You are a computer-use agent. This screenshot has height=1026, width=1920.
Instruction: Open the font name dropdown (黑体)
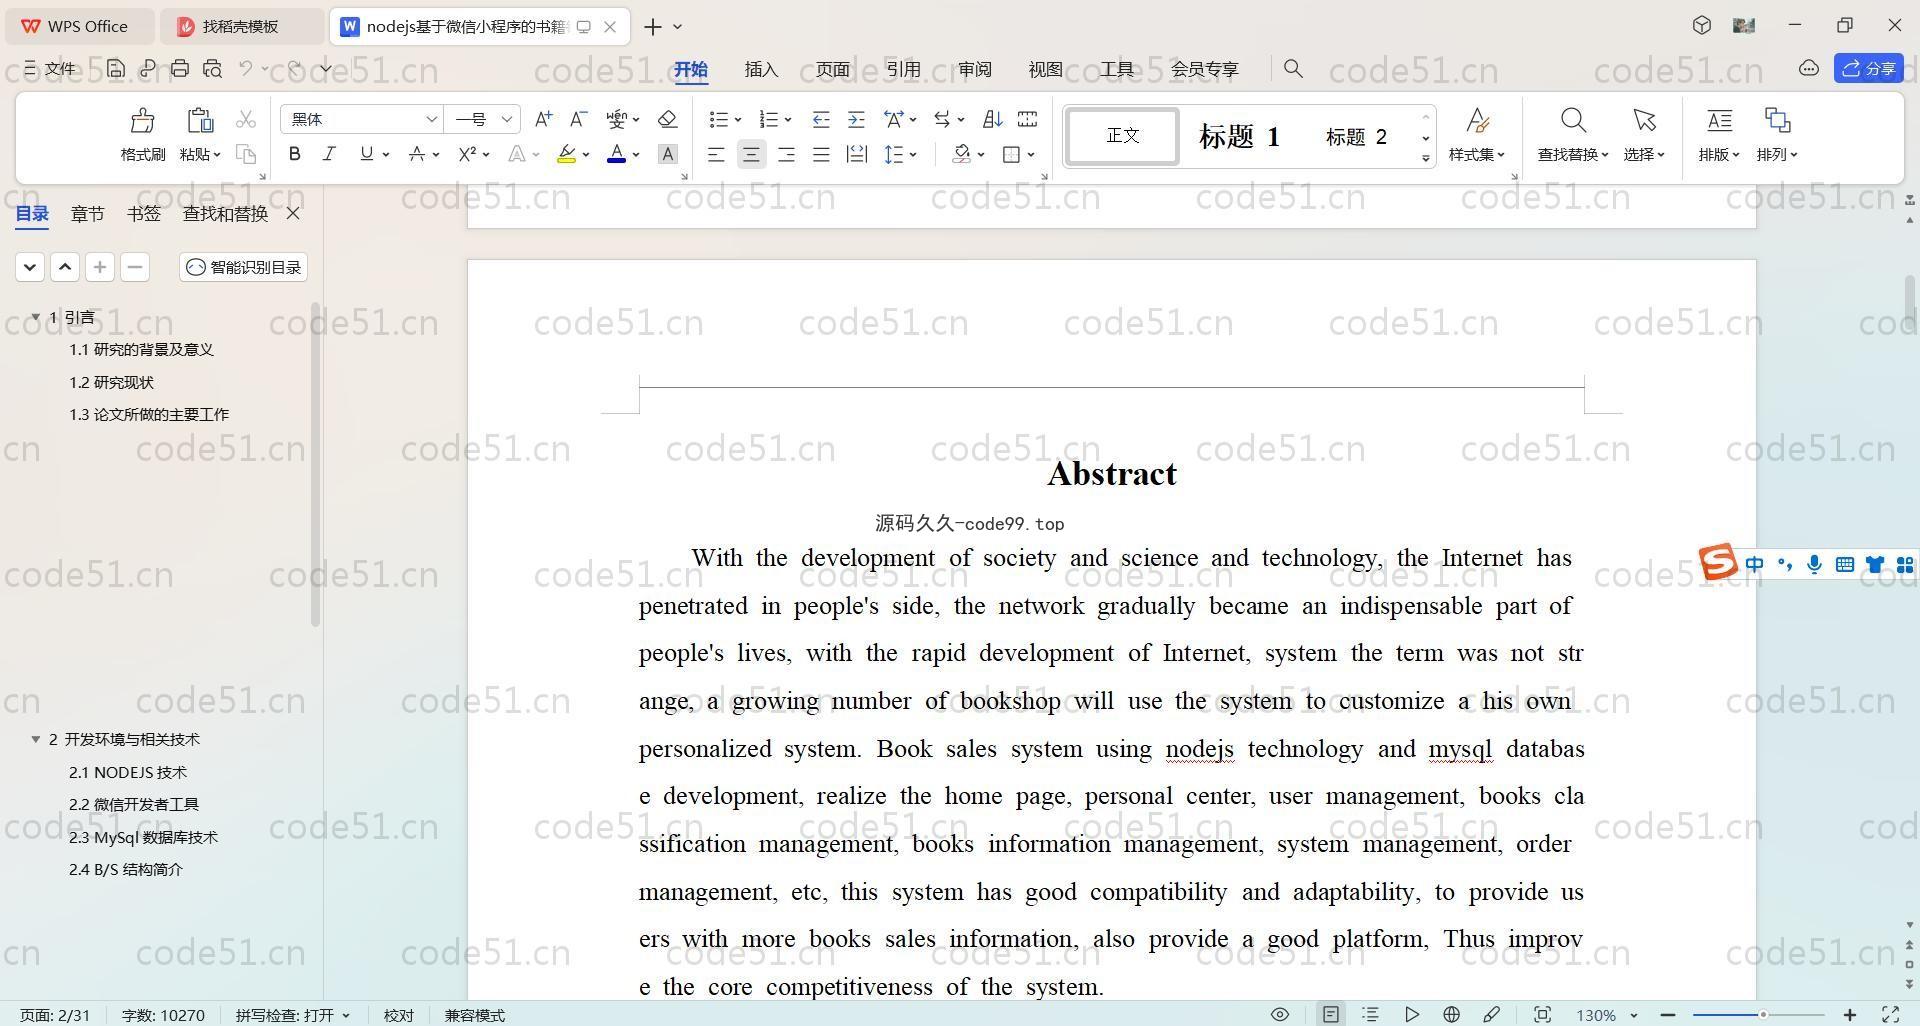point(431,119)
